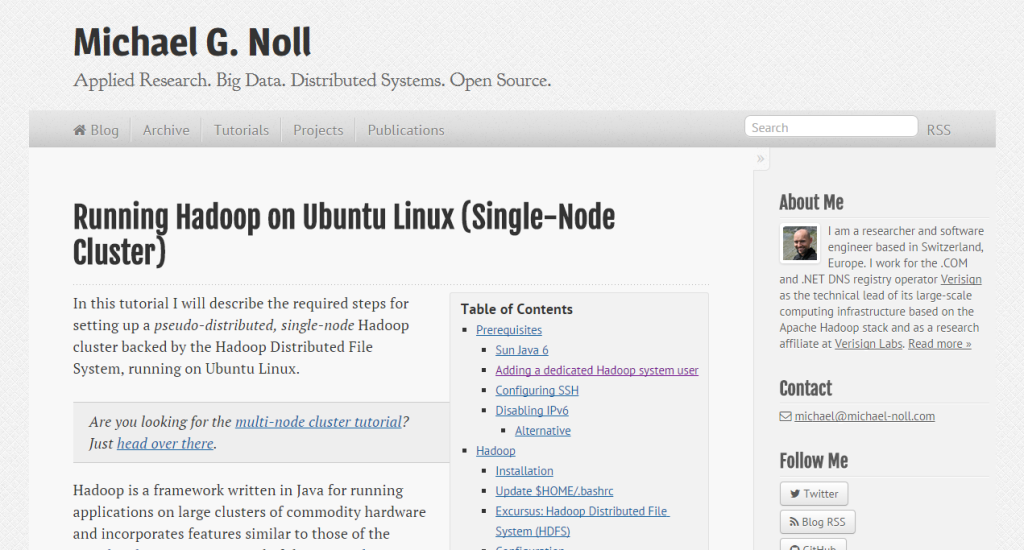The image size is (1024, 550).
Task: Jump to the Sun Java 6 section
Action: pyautogui.click(x=522, y=350)
